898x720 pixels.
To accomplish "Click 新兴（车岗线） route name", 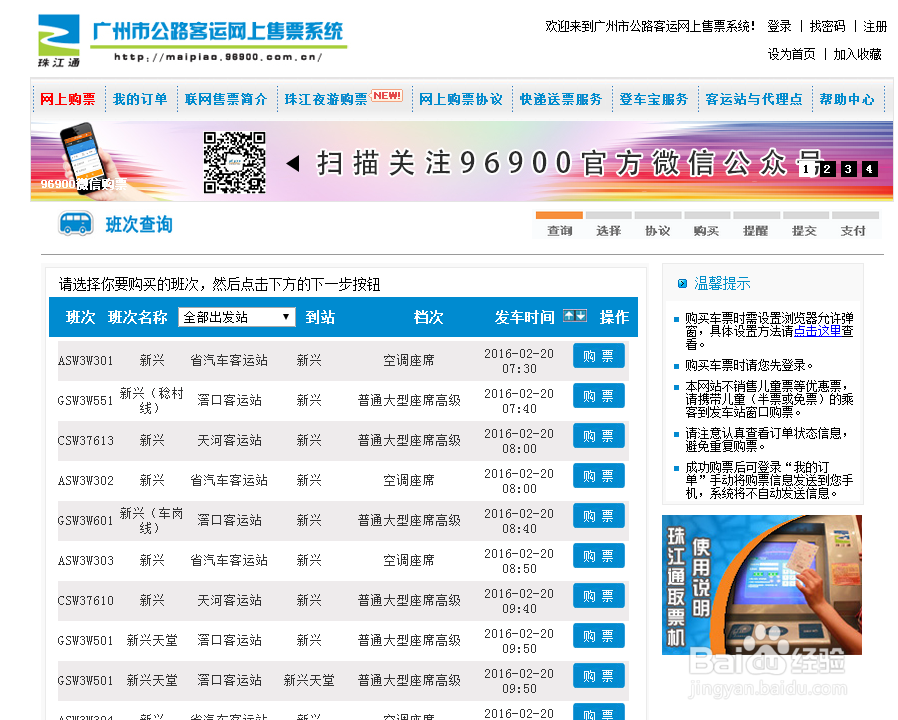I will coord(152,521).
